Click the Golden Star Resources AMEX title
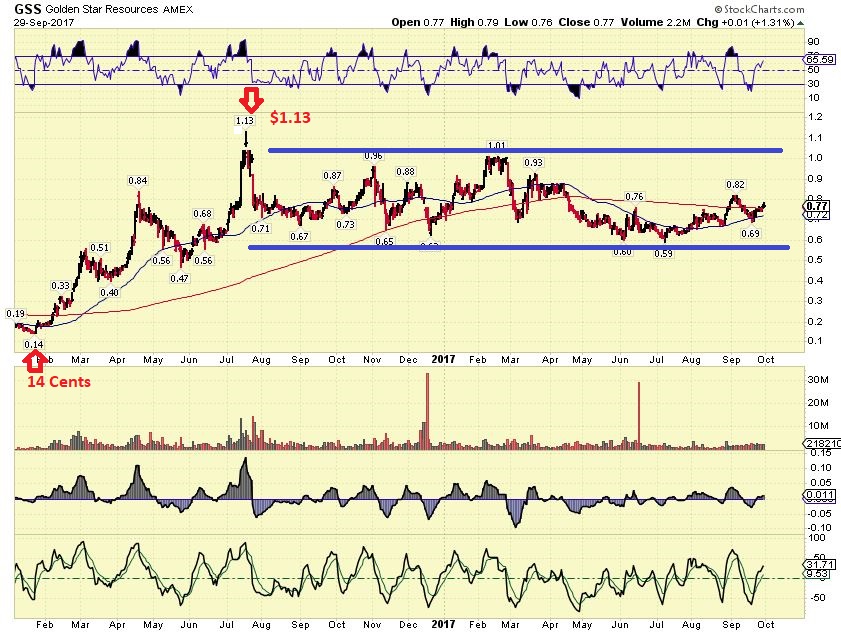This screenshot has height=637, width=841. (119, 9)
